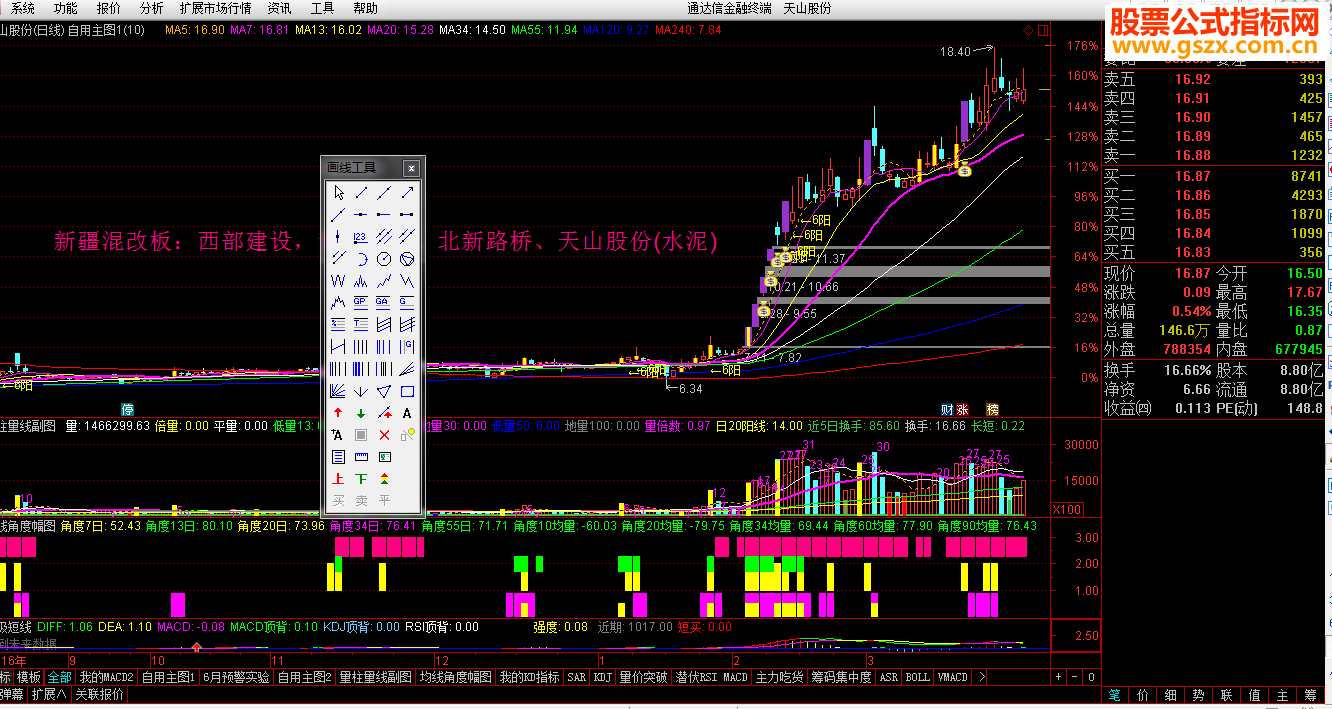Open the 工具 menu
1332x709 pixels.
click(322, 8)
